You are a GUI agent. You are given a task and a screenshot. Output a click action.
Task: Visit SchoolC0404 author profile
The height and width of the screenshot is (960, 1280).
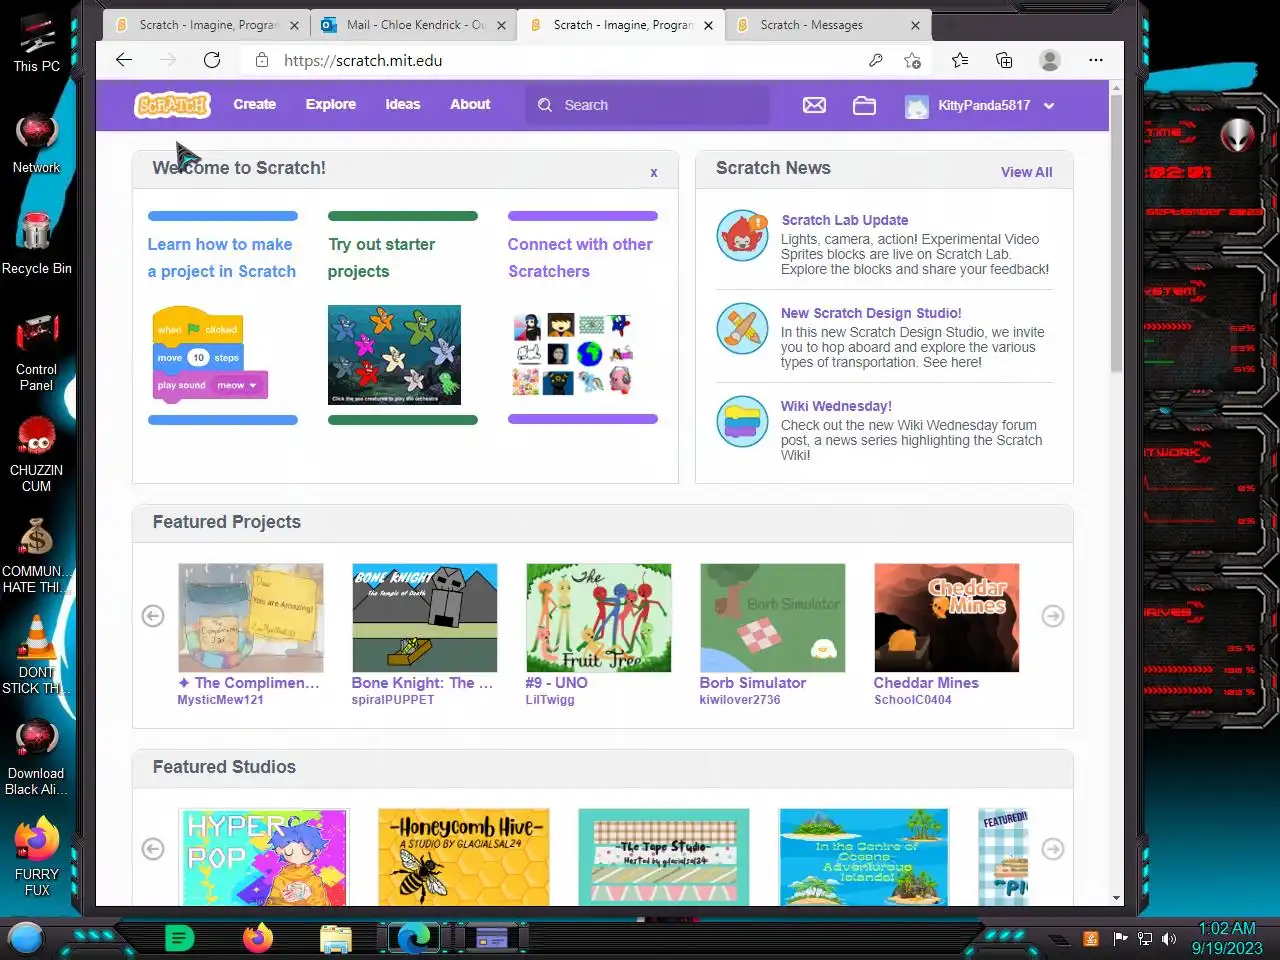(913, 700)
